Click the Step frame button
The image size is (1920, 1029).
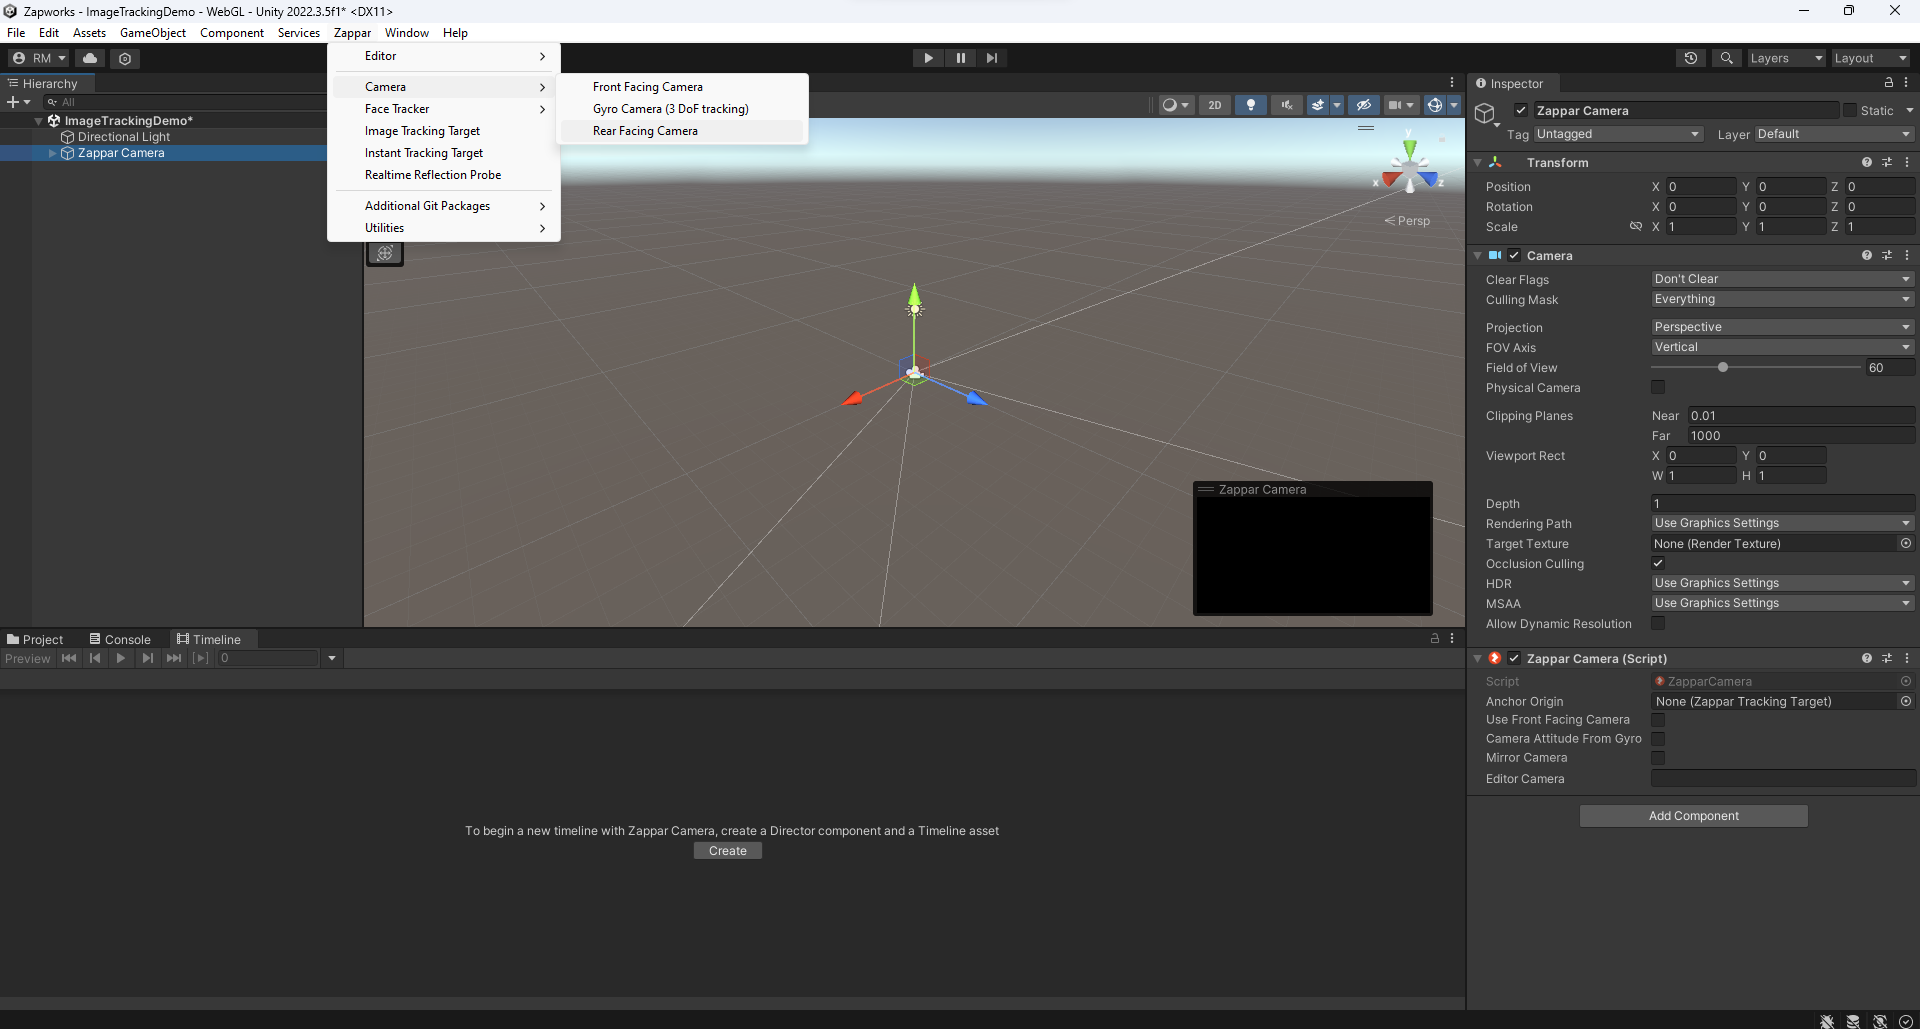pos(991,58)
